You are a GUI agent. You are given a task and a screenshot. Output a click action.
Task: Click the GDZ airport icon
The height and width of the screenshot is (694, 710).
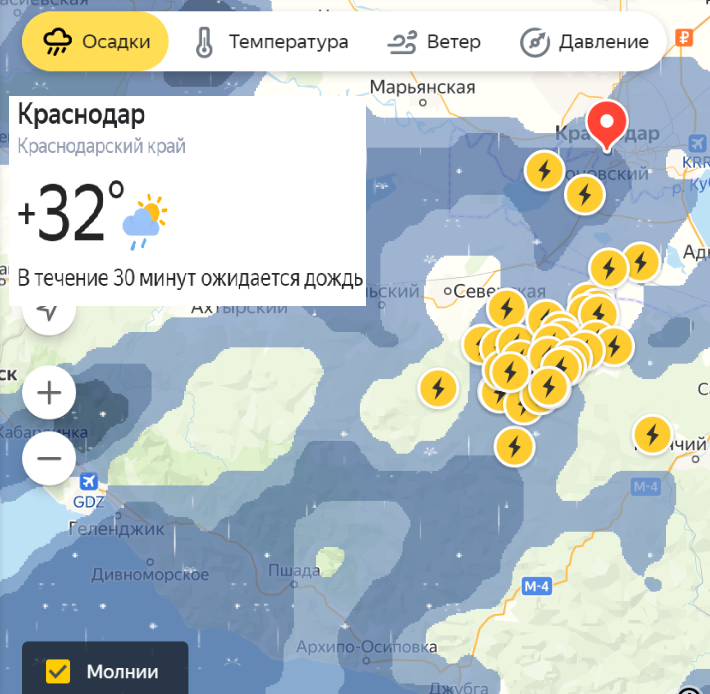point(89,481)
